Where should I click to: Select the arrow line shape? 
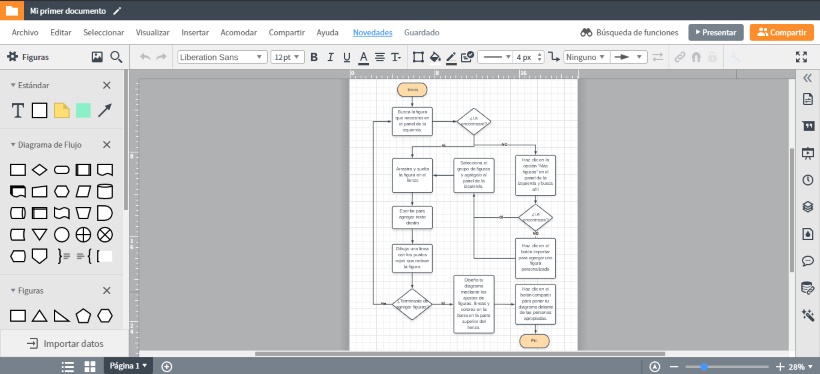[105, 110]
